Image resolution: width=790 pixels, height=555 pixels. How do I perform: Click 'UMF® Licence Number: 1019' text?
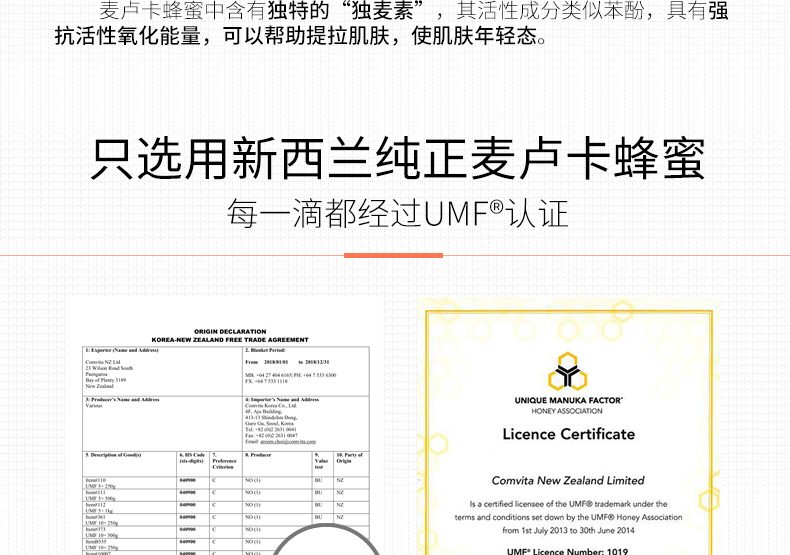(568, 551)
